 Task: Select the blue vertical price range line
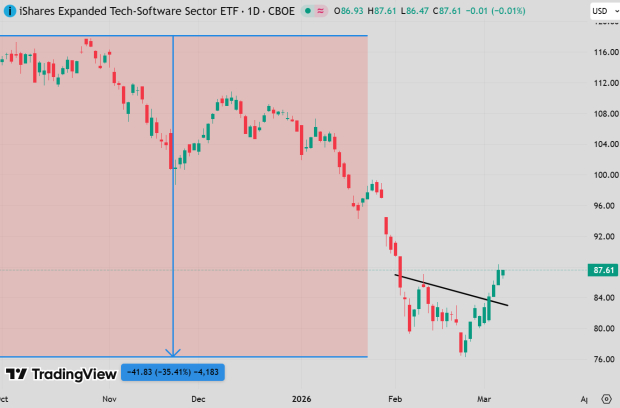[174, 200]
